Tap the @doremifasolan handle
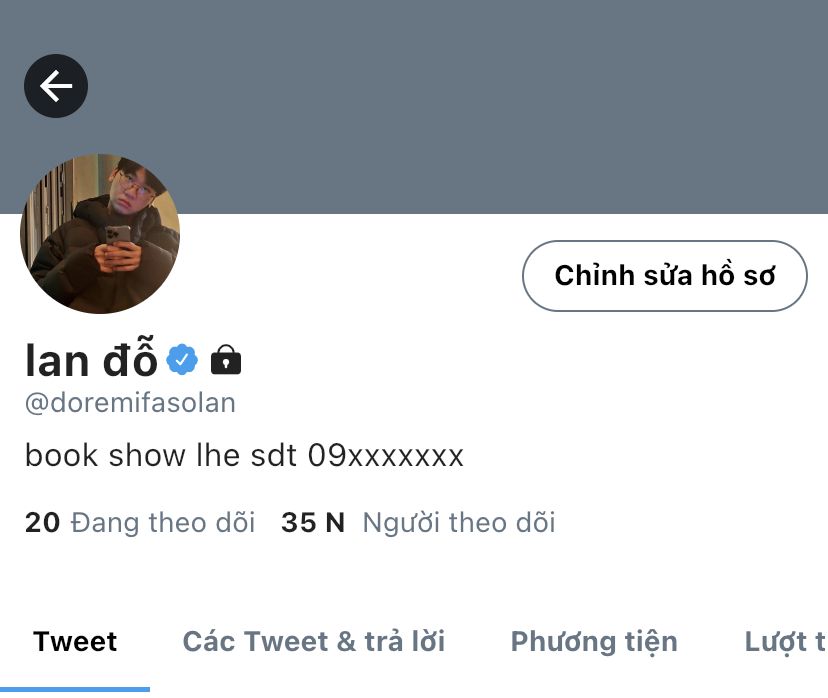Viewport: 828px width, 698px height. 130,403
